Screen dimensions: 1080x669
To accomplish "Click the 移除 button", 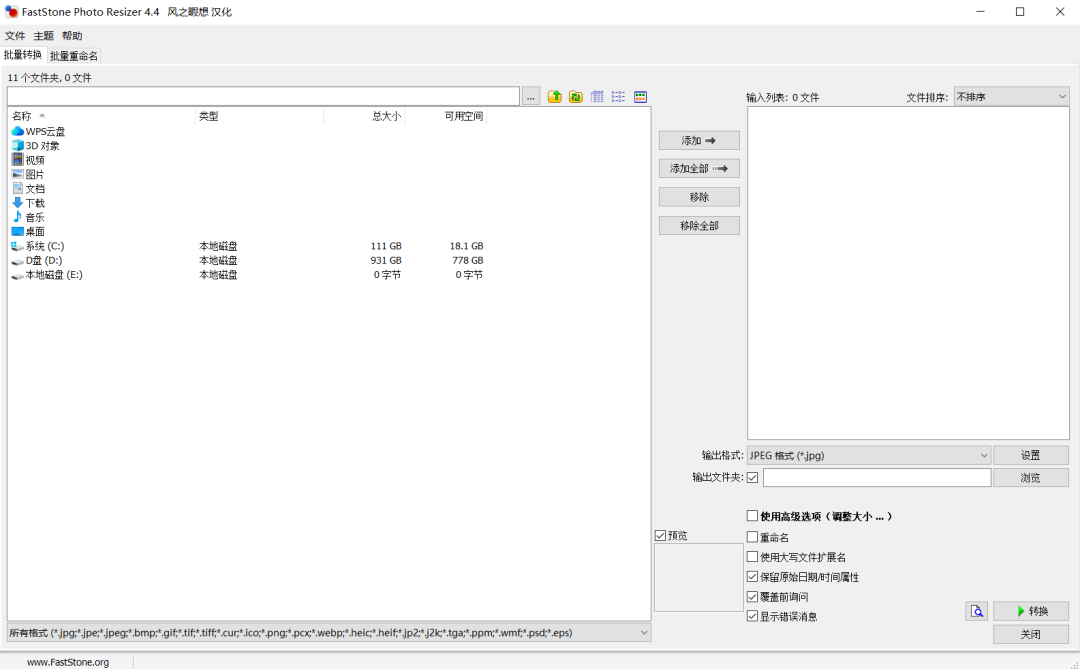I will click(x=699, y=197).
